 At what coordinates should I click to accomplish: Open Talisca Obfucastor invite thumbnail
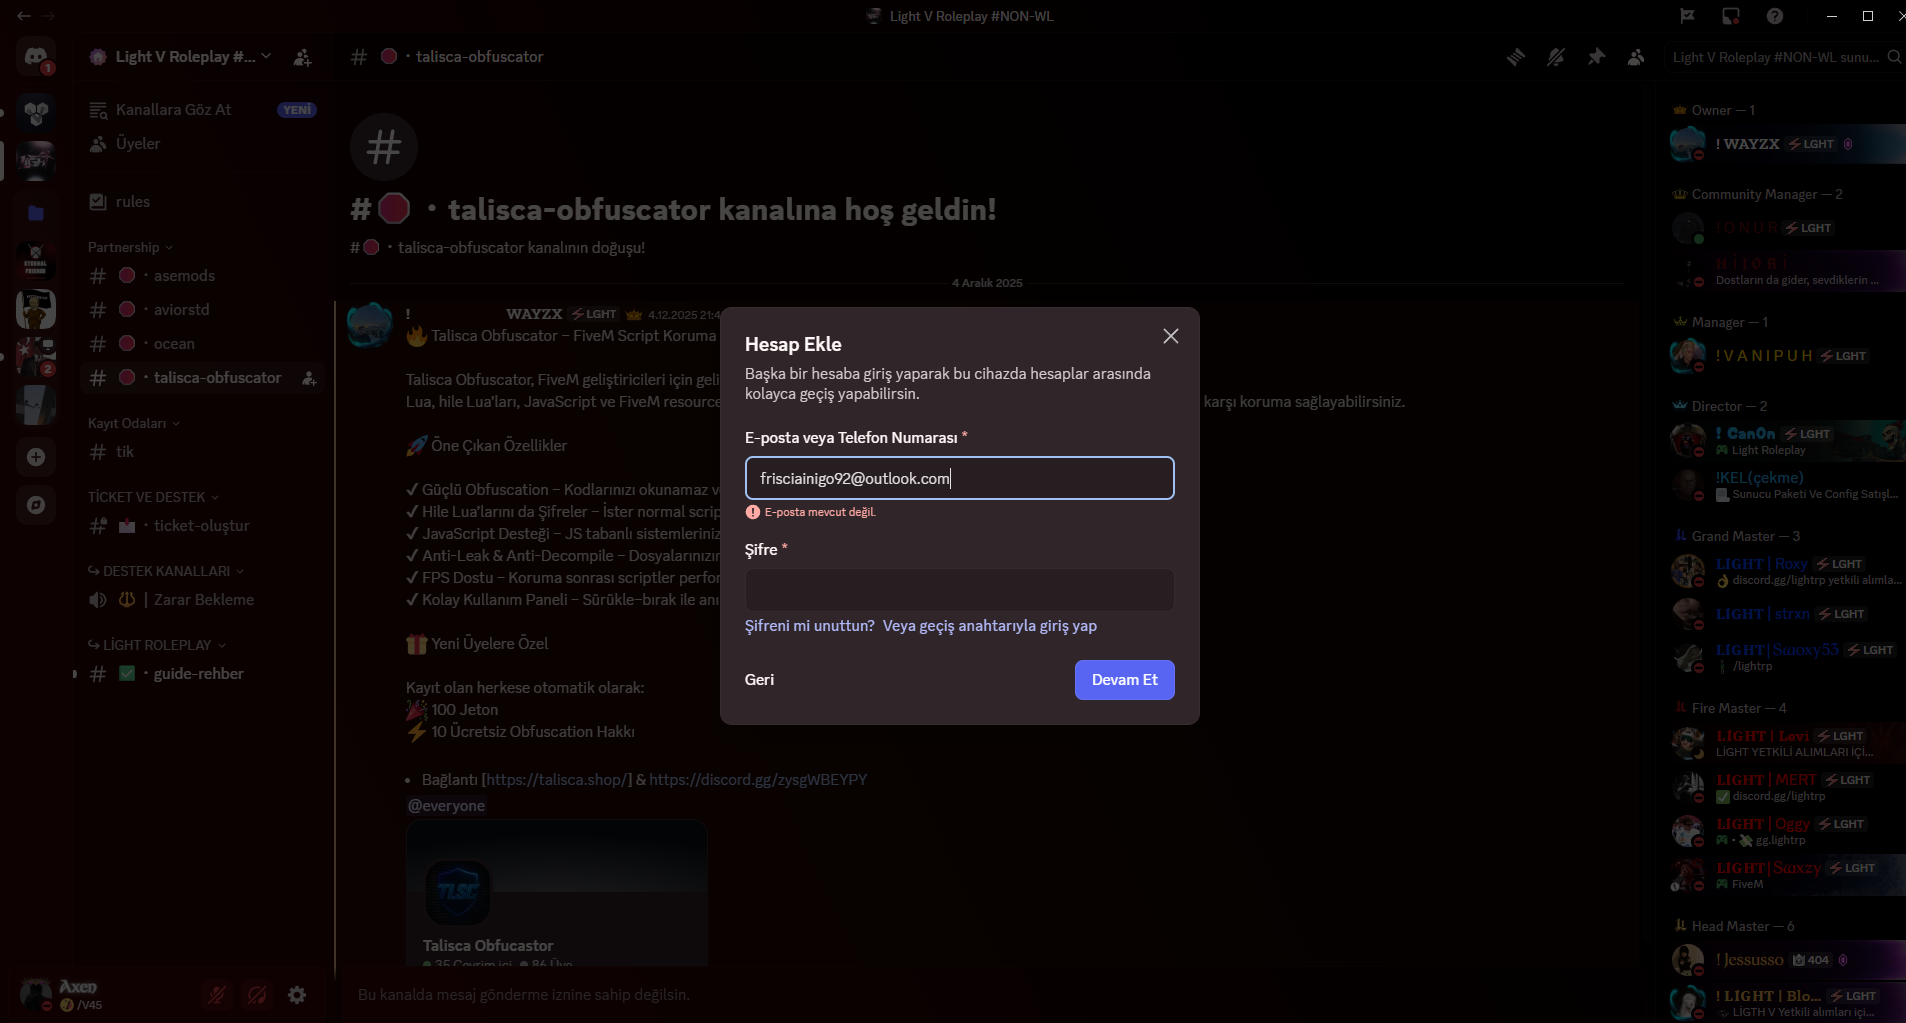click(x=458, y=892)
